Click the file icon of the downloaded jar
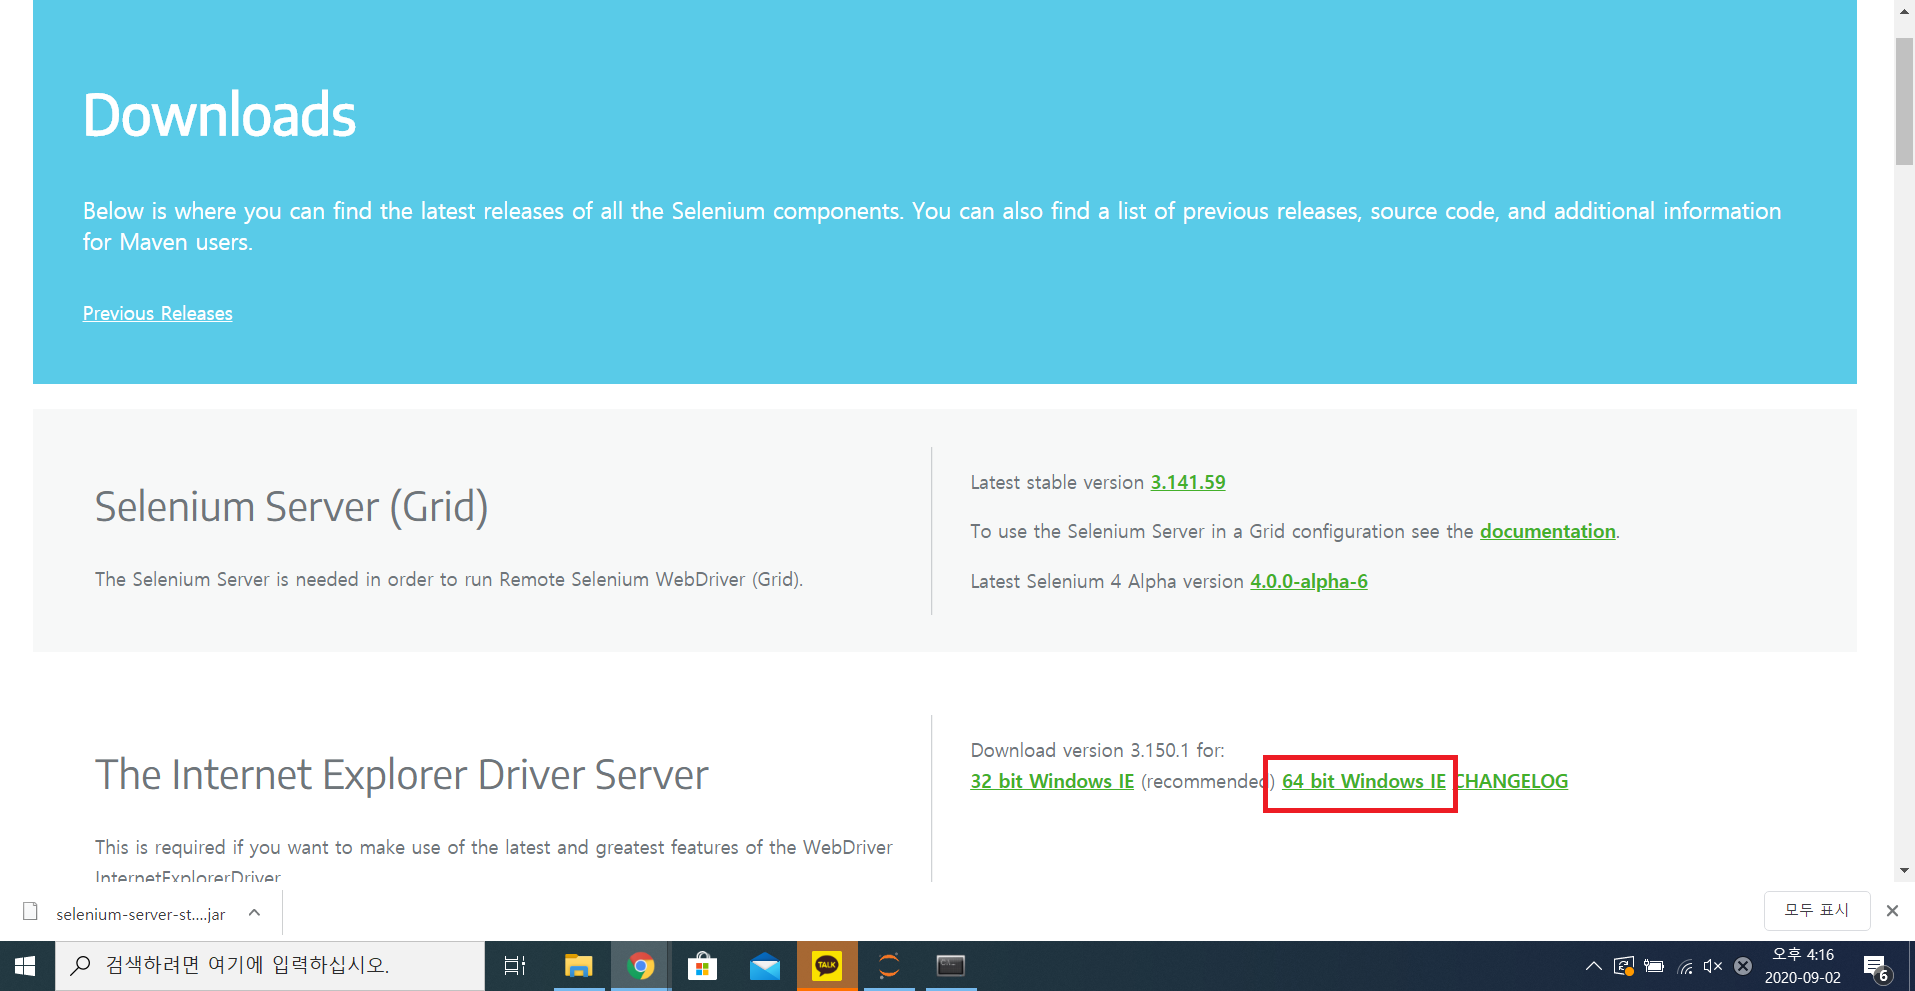1915x991 pixels. (30, 912)
